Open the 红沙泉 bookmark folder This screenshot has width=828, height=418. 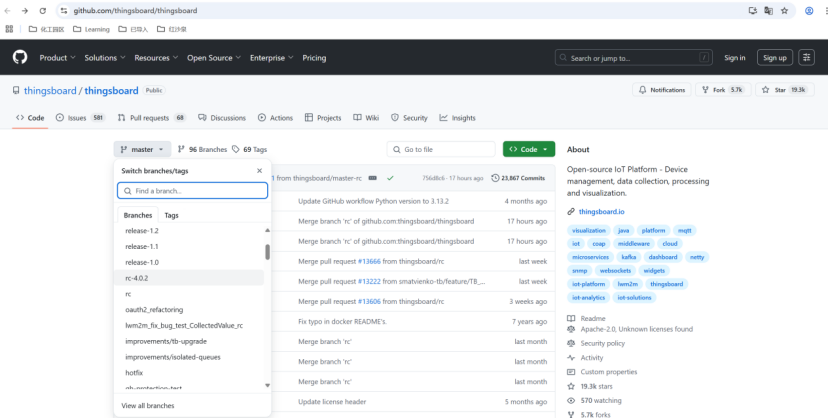point(172,29)
